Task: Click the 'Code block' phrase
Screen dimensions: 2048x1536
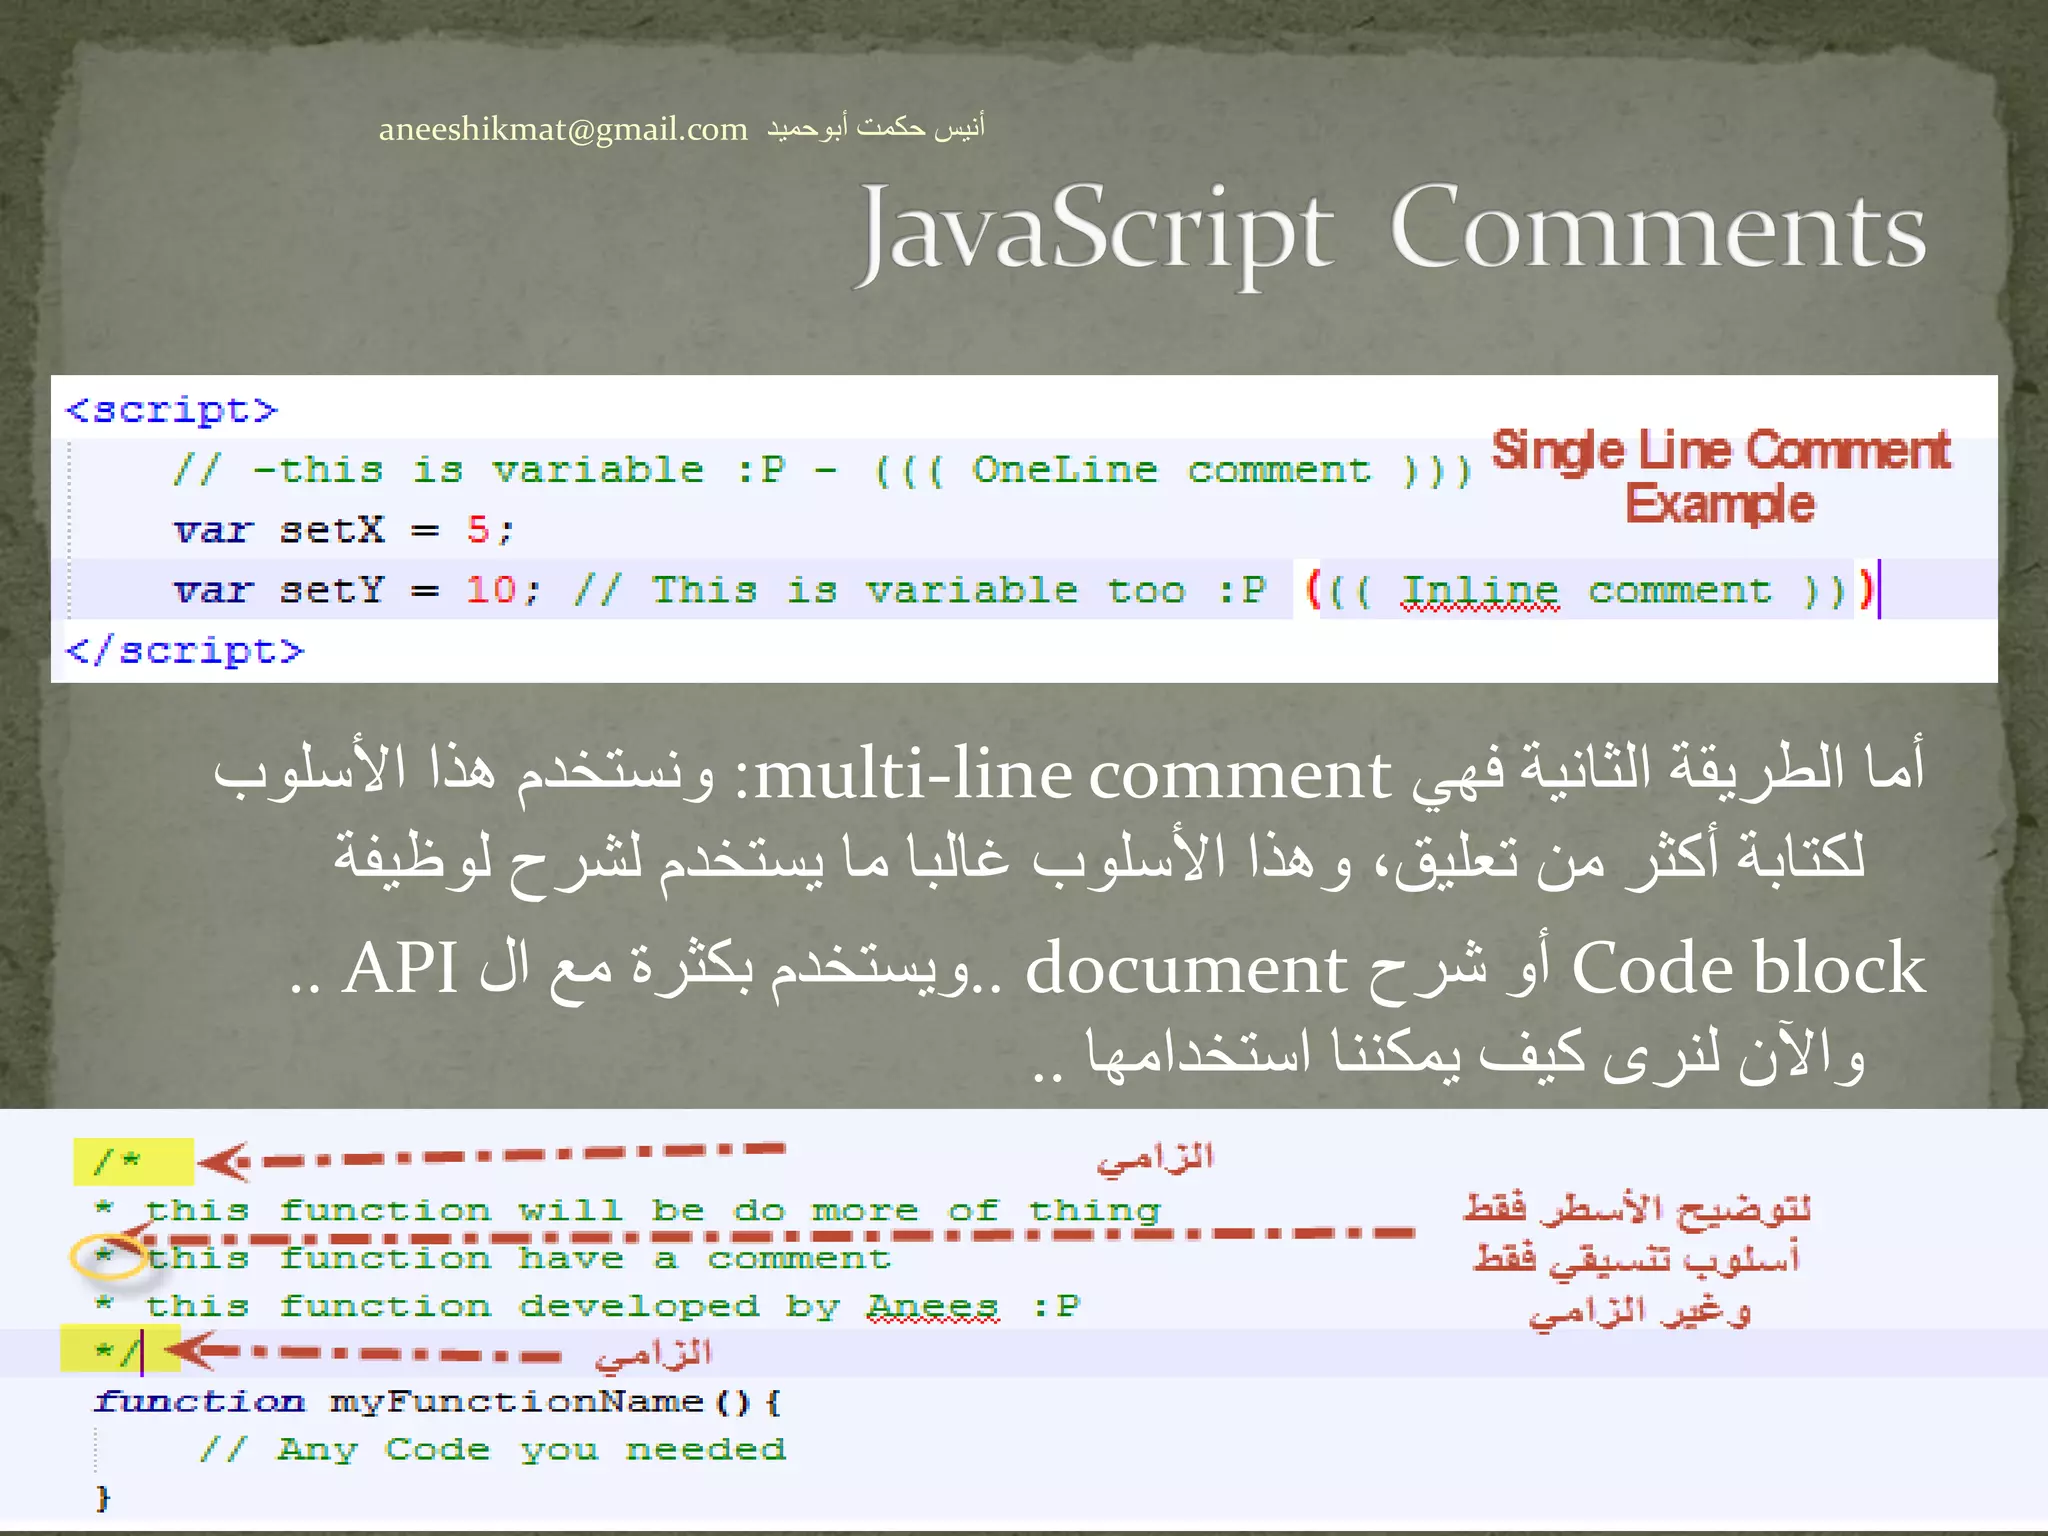Action: pyautogui.click(x=1748, y=968)
